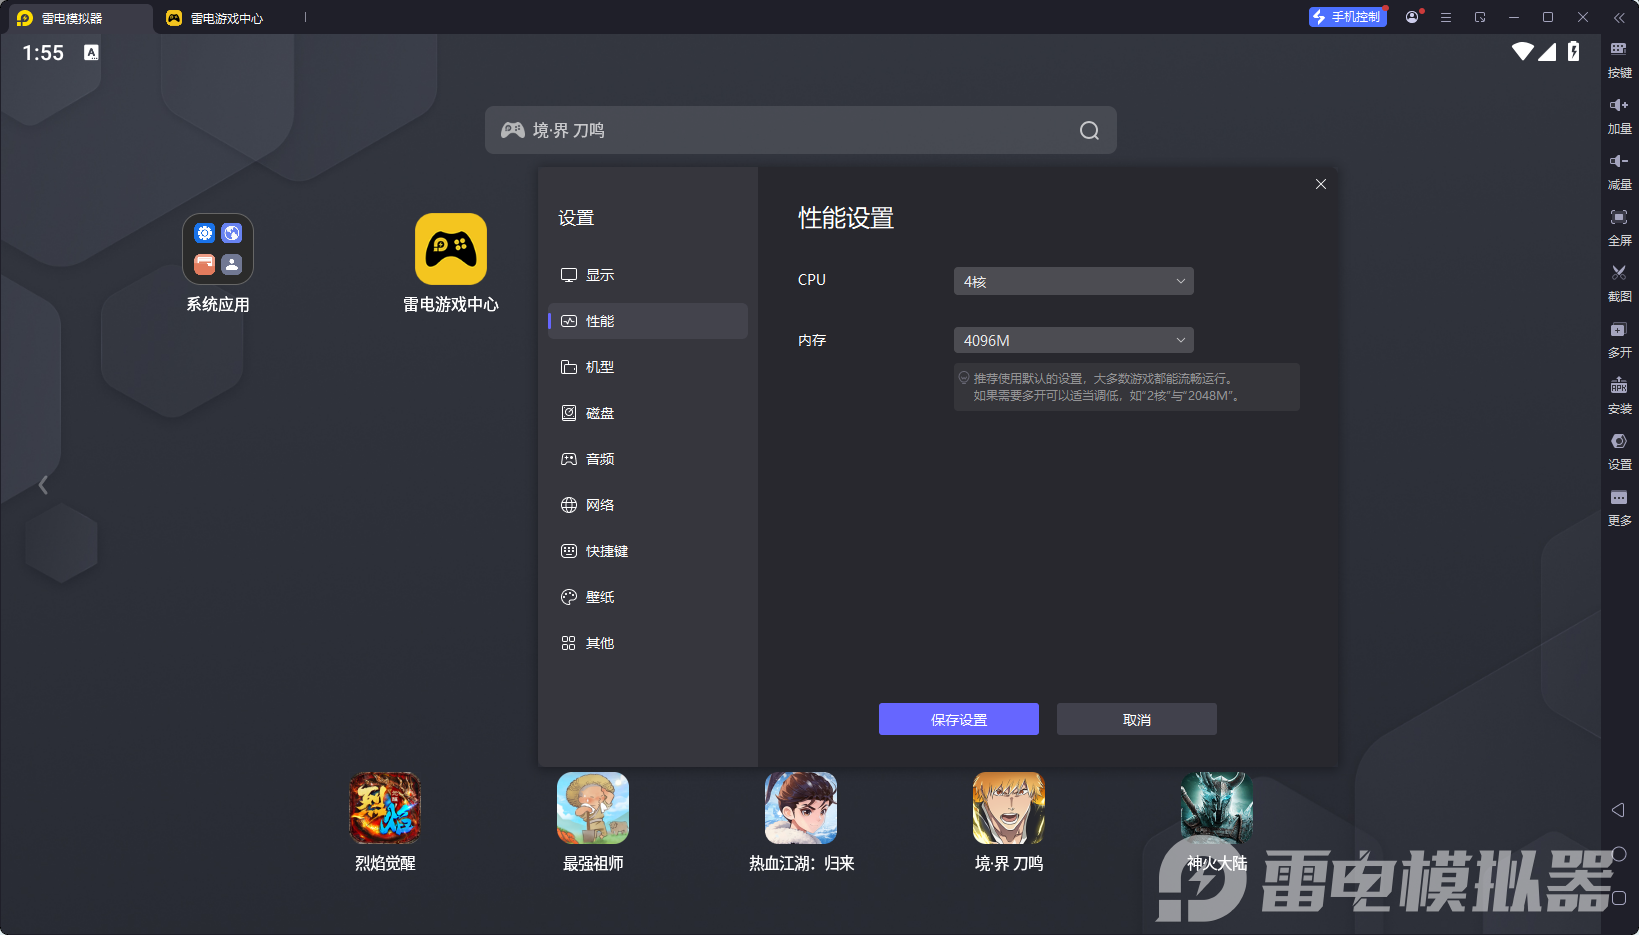Image resolution: width=1639 pixels, height=935 pixels.
Task: Expand the CPU cores dropdown
Action: click(1073, 281)
